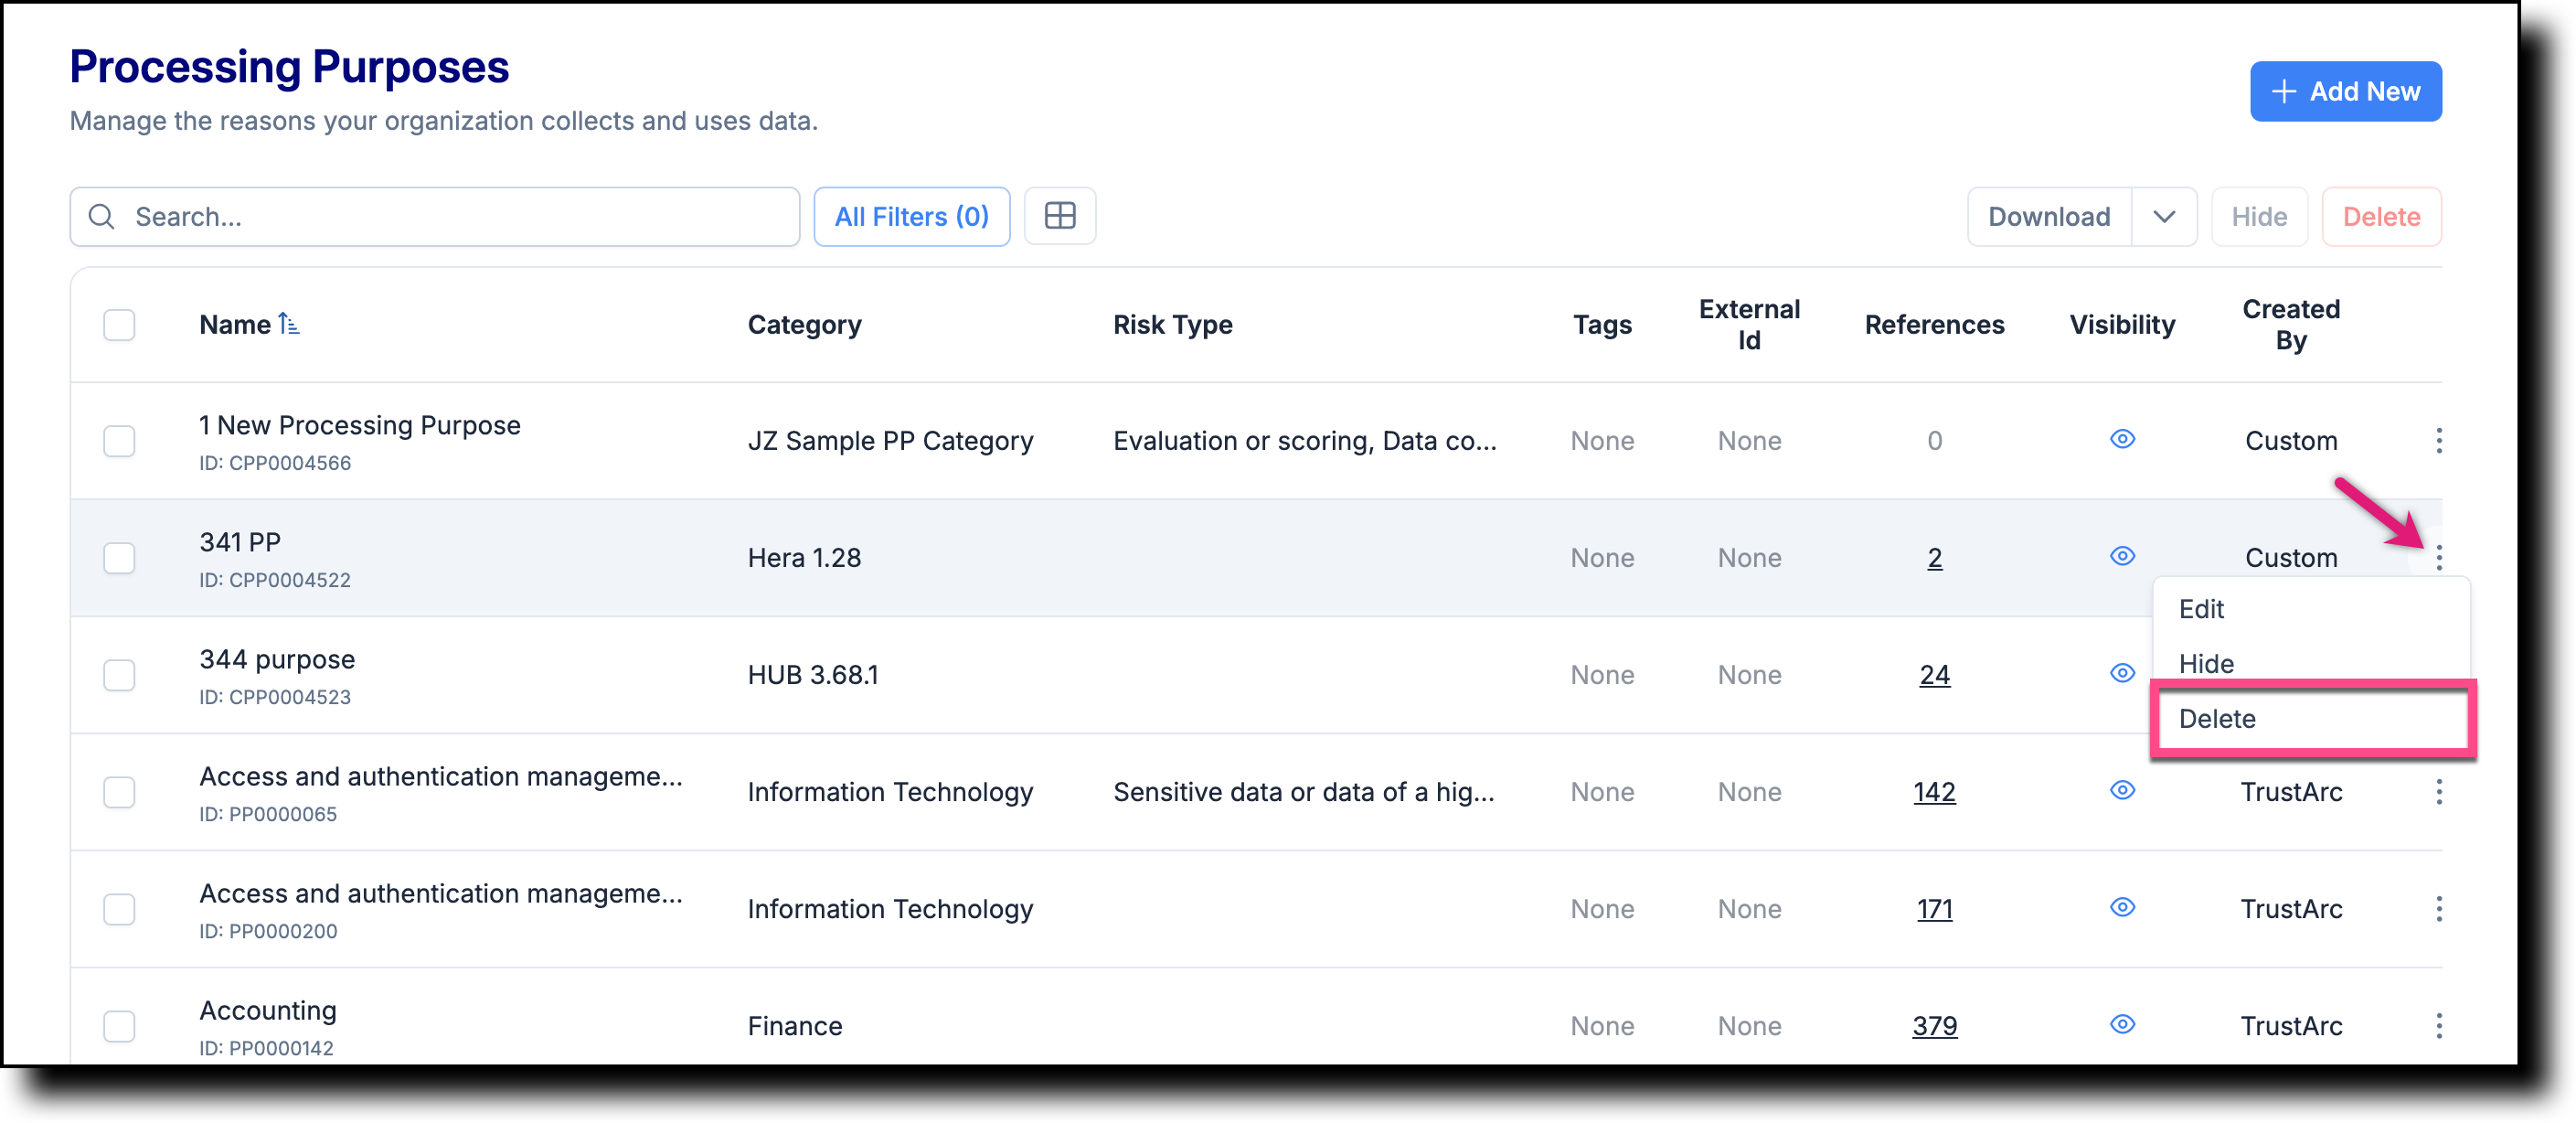Open the three-dot menu for 1 New Processing Purpose
This screenshot has width=2576, height=1123.
pos(2439,440)
